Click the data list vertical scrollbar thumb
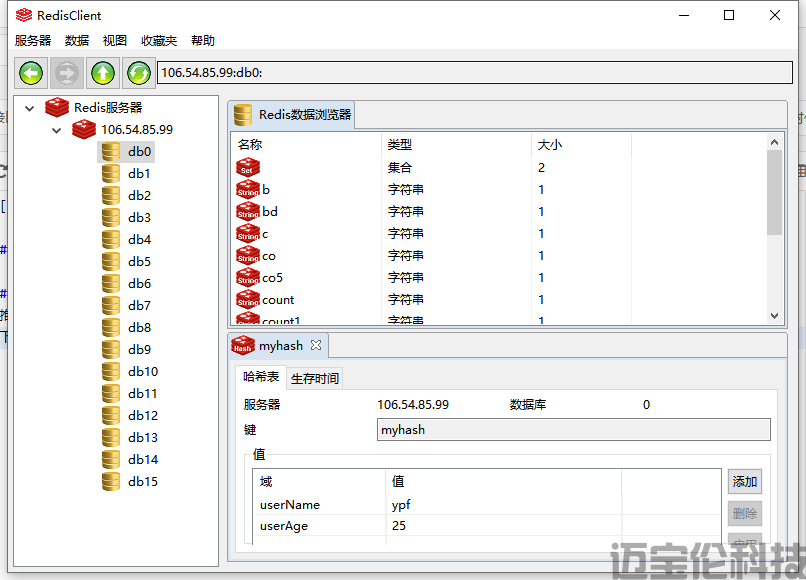The height and width of the screenshot is (580, 806). click(775, 192)
